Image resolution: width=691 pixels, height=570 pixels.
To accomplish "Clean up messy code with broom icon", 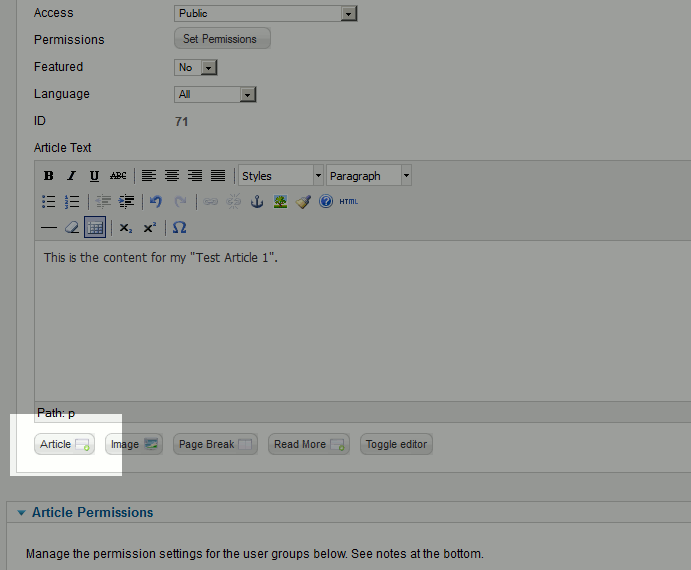I will 303,201.
